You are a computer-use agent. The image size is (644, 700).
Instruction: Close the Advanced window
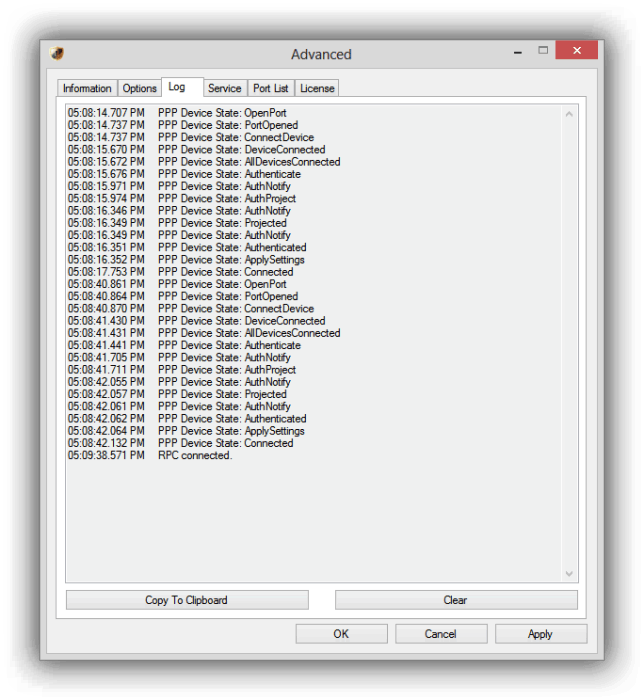coord(577,50)
